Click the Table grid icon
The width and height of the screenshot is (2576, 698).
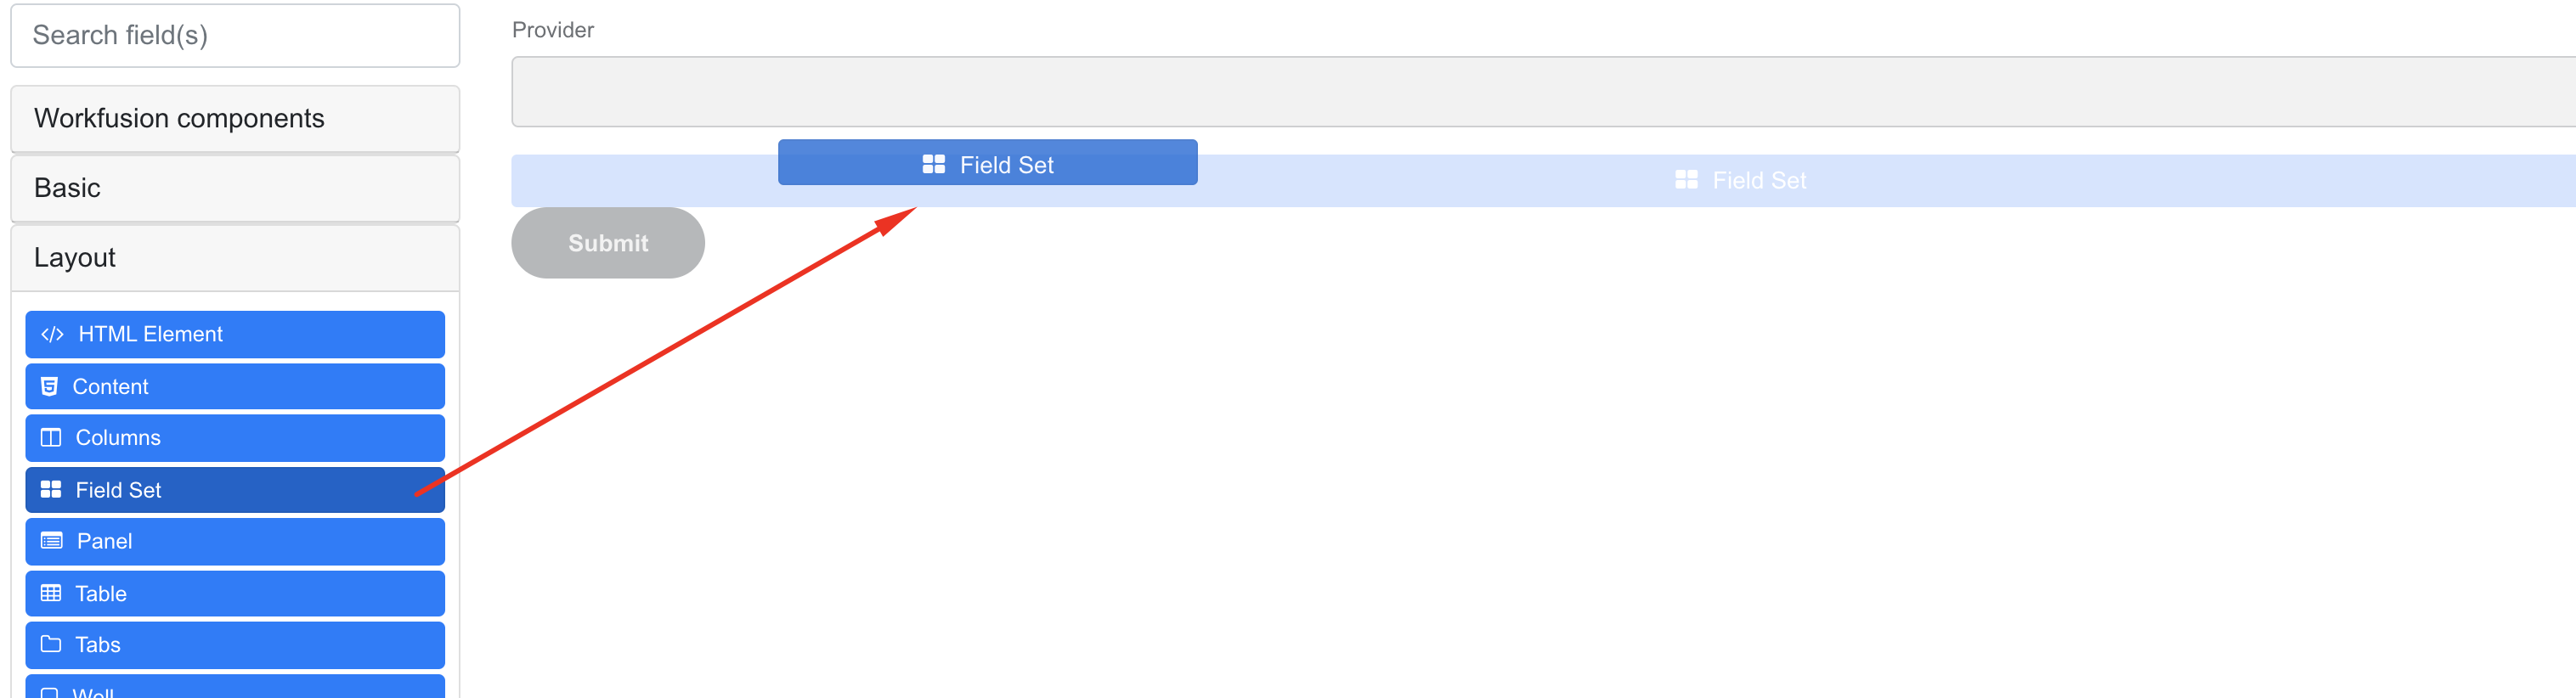pos(51,593)
